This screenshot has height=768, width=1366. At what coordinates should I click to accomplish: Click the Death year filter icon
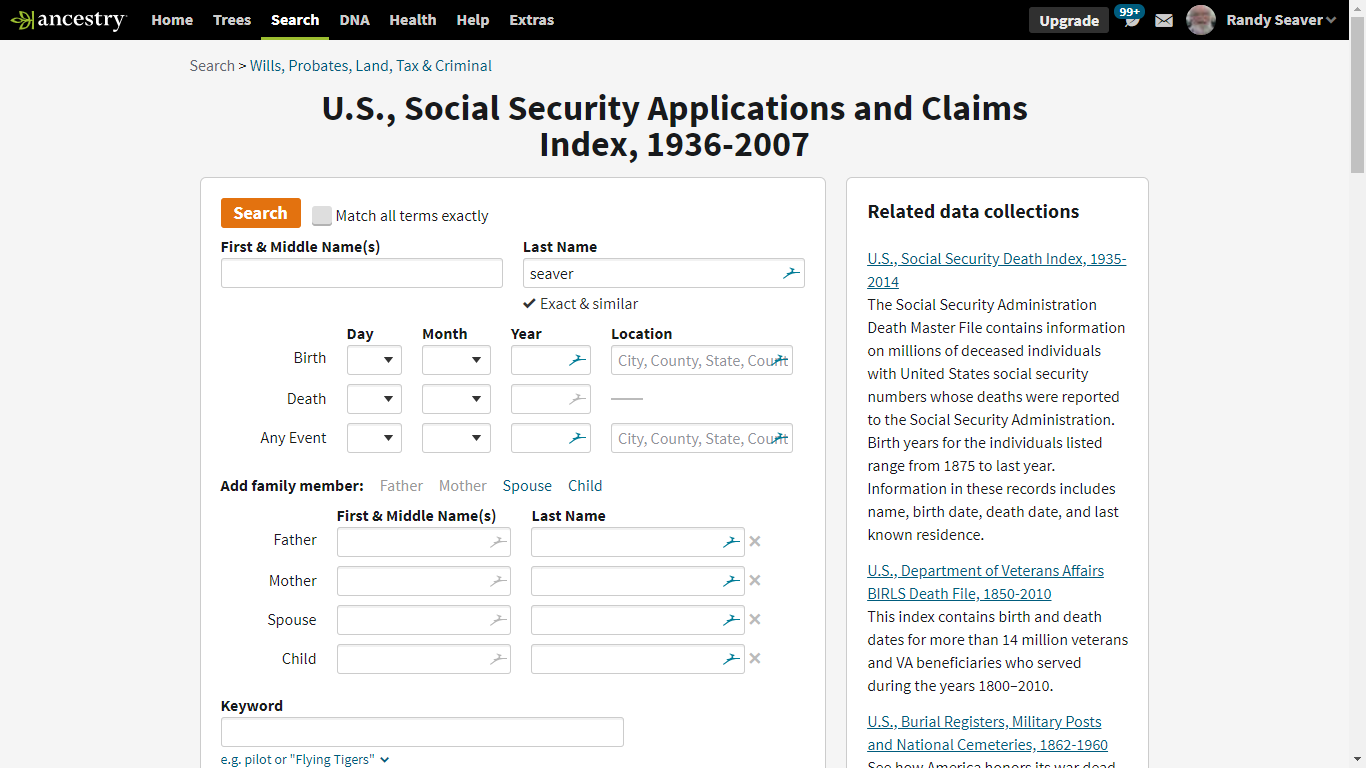click(577, 399)
